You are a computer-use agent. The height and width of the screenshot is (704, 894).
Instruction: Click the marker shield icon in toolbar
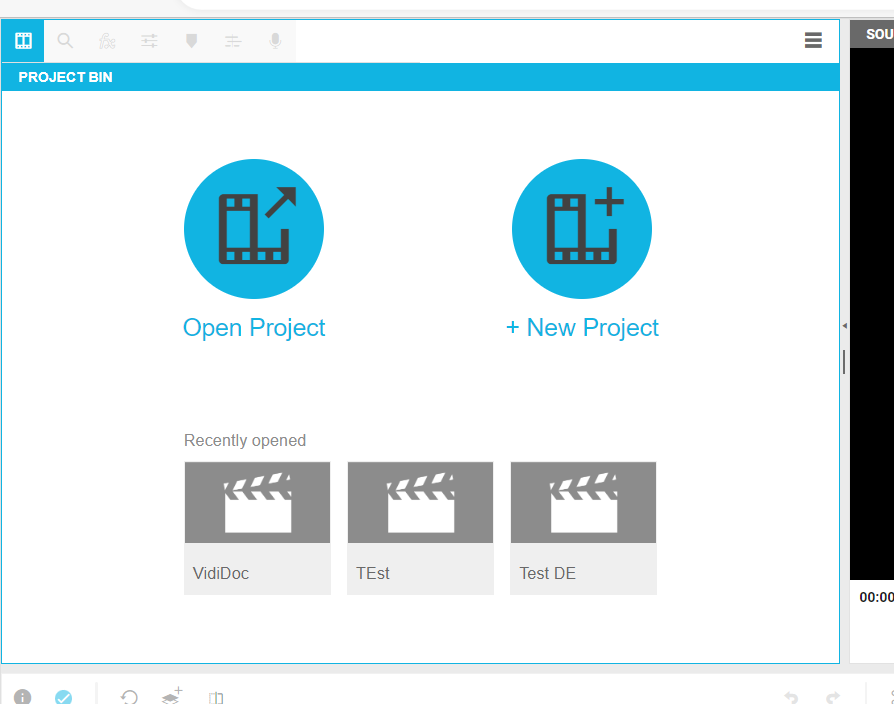pyautogui.click(x=191, y=41)
